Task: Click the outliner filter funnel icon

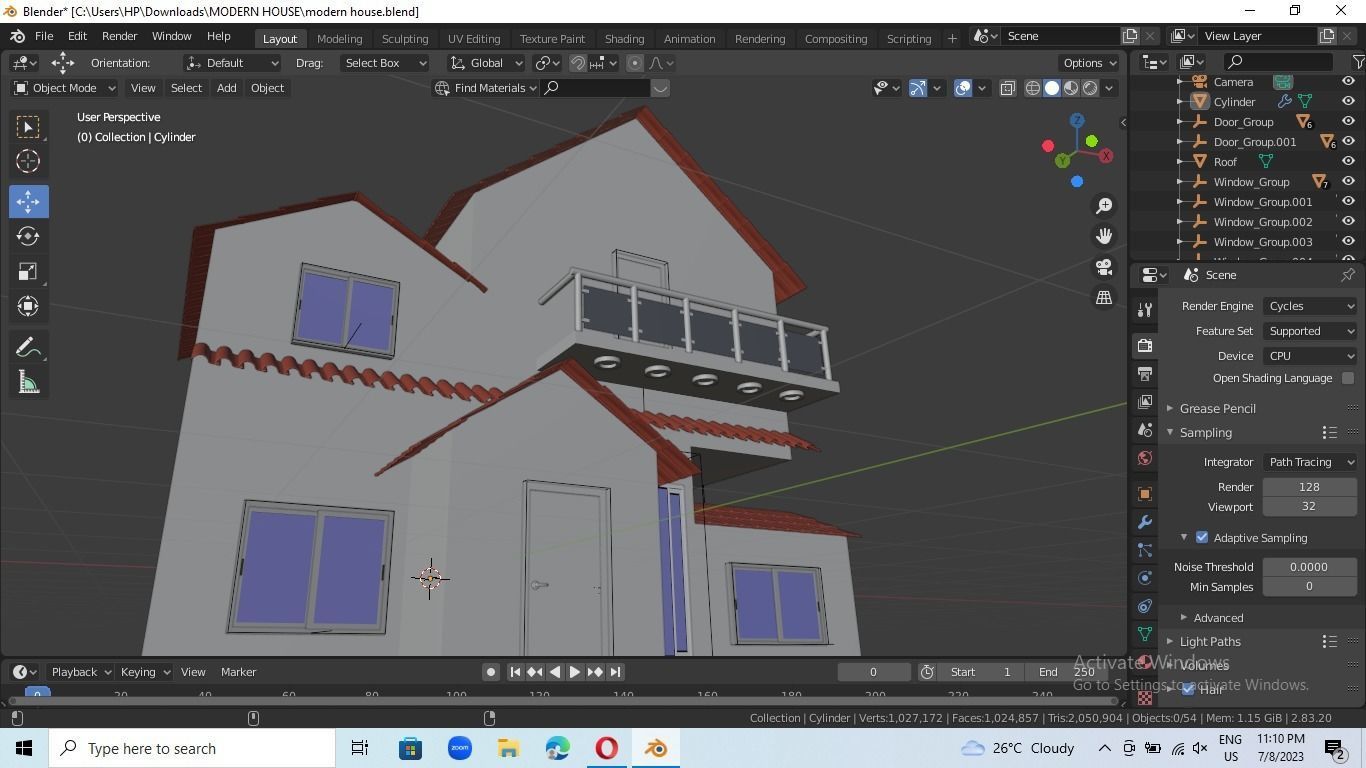Action: 1359,62
